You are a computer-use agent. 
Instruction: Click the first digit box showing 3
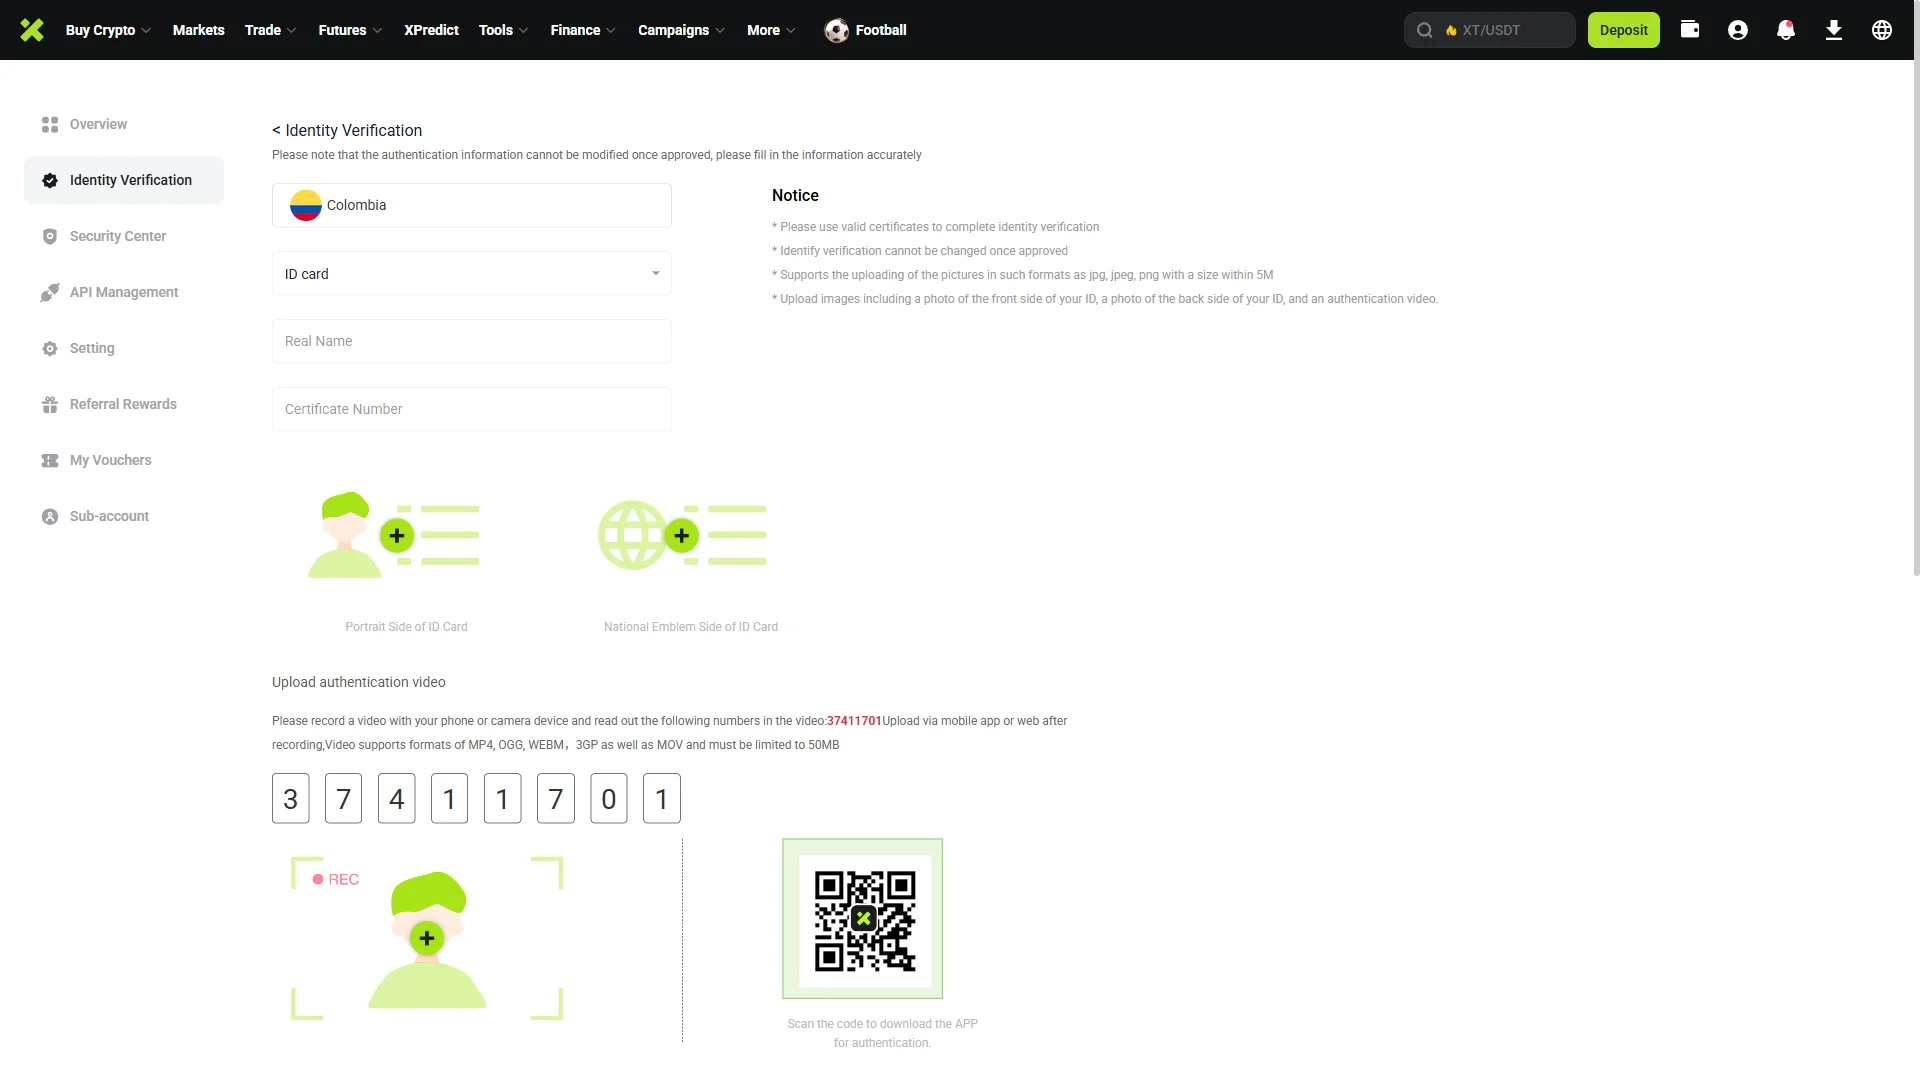[x=291, y=798]
